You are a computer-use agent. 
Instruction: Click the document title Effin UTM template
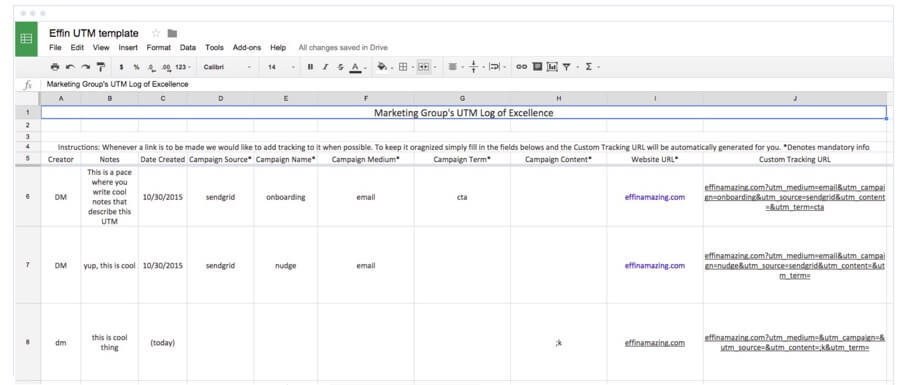pos(94,33)
